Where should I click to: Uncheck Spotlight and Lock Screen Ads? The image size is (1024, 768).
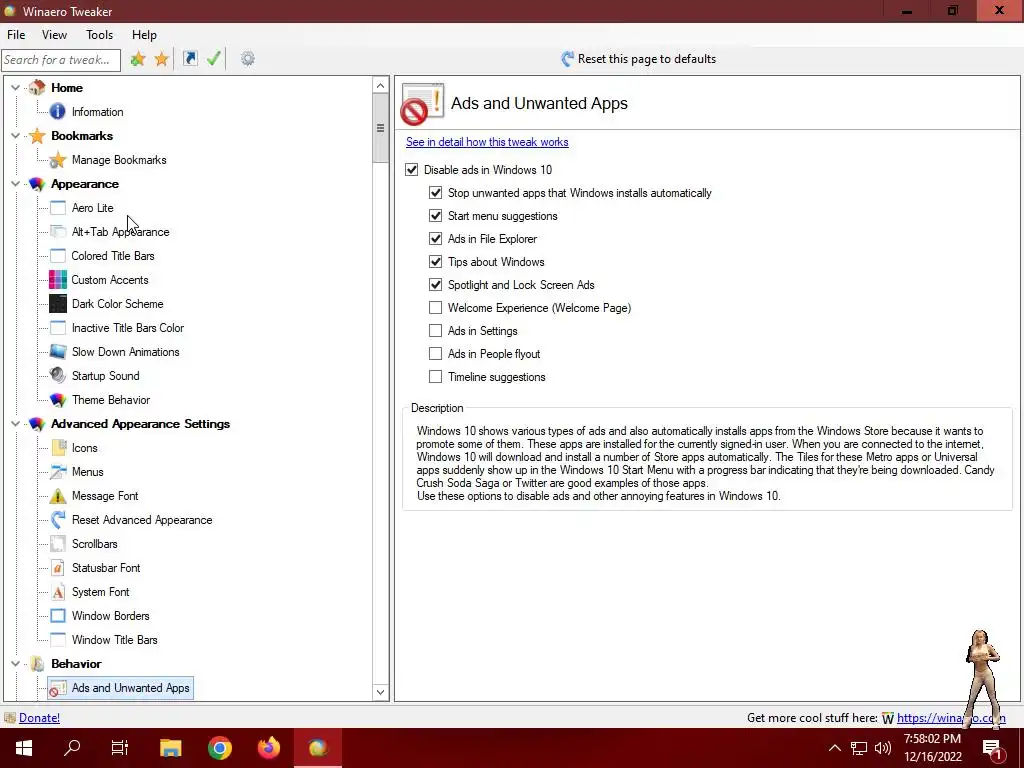point(436,285)
